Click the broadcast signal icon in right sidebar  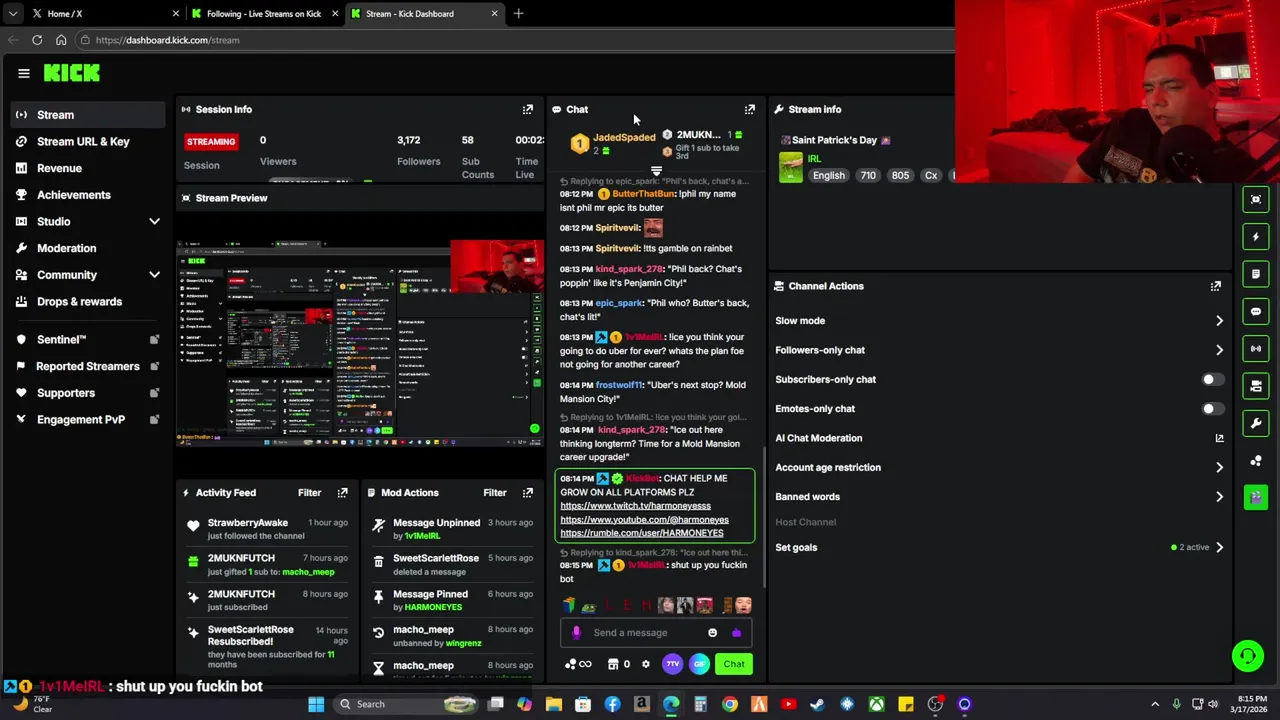[1256, 348]
